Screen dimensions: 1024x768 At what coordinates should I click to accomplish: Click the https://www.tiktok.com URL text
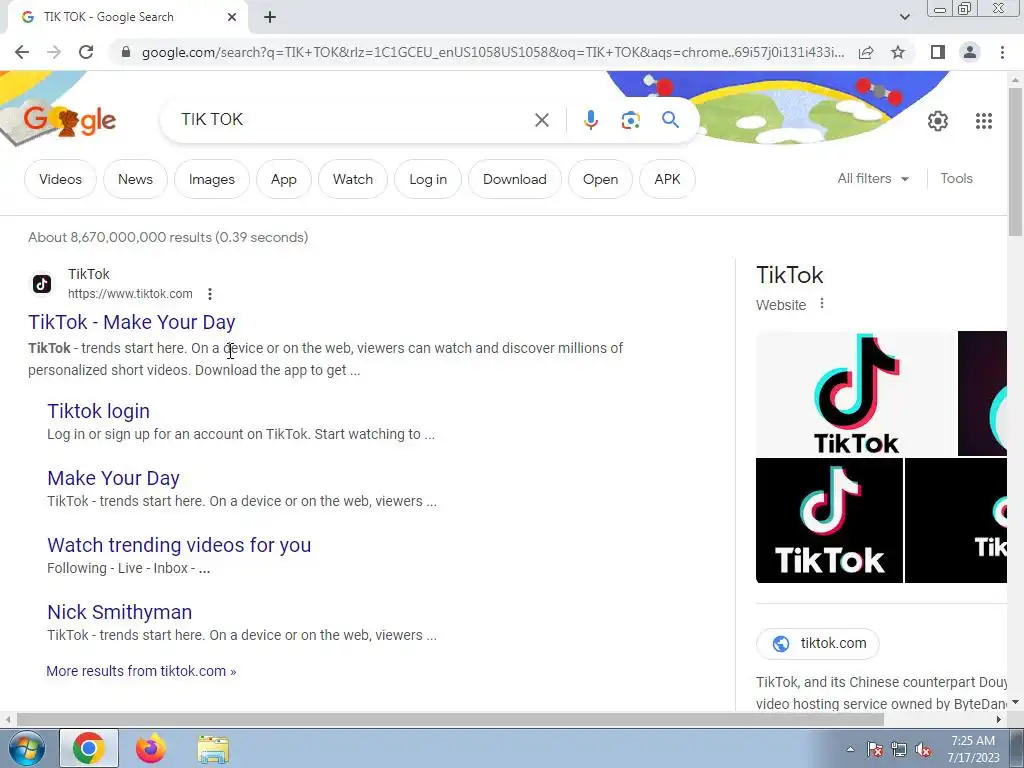click(130, 294)
